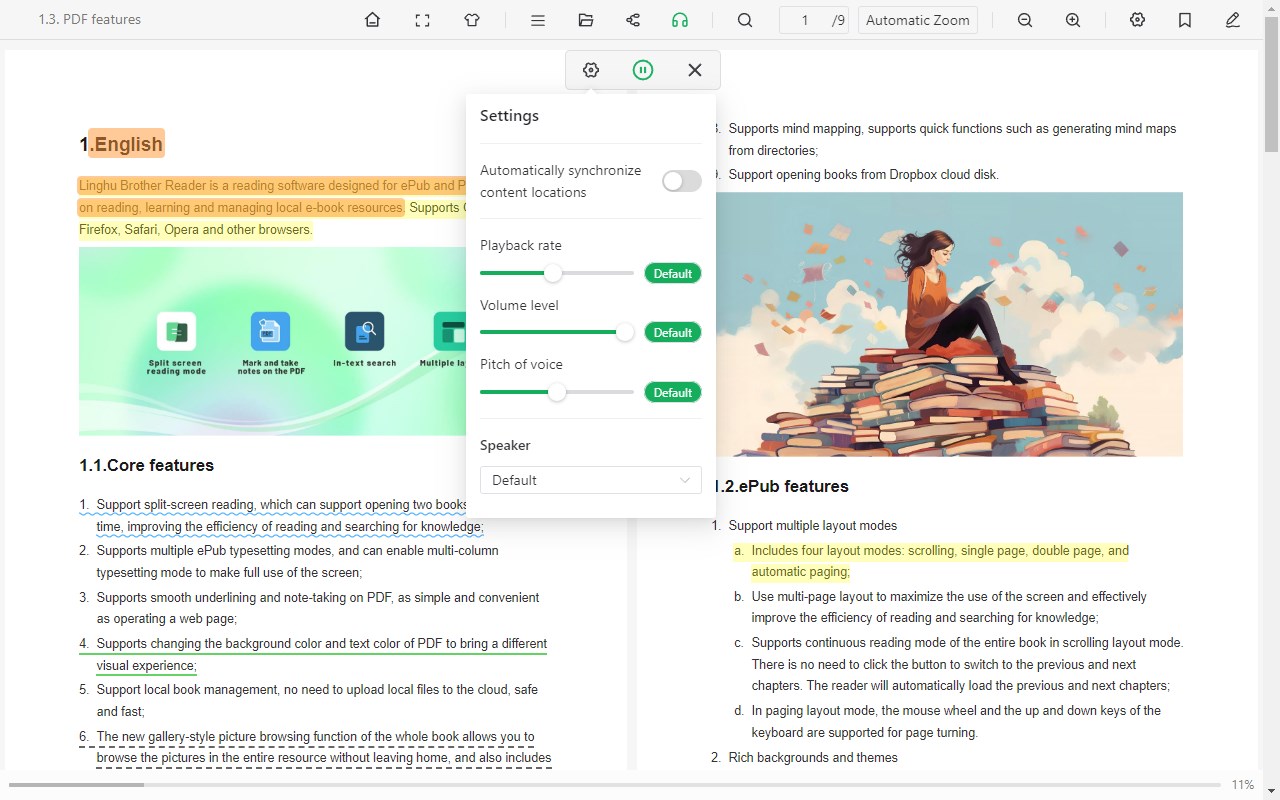Add a bookmark with the bookmark icon
The height and width of the screenshot is (800, 1280).
click(1185, 20)
